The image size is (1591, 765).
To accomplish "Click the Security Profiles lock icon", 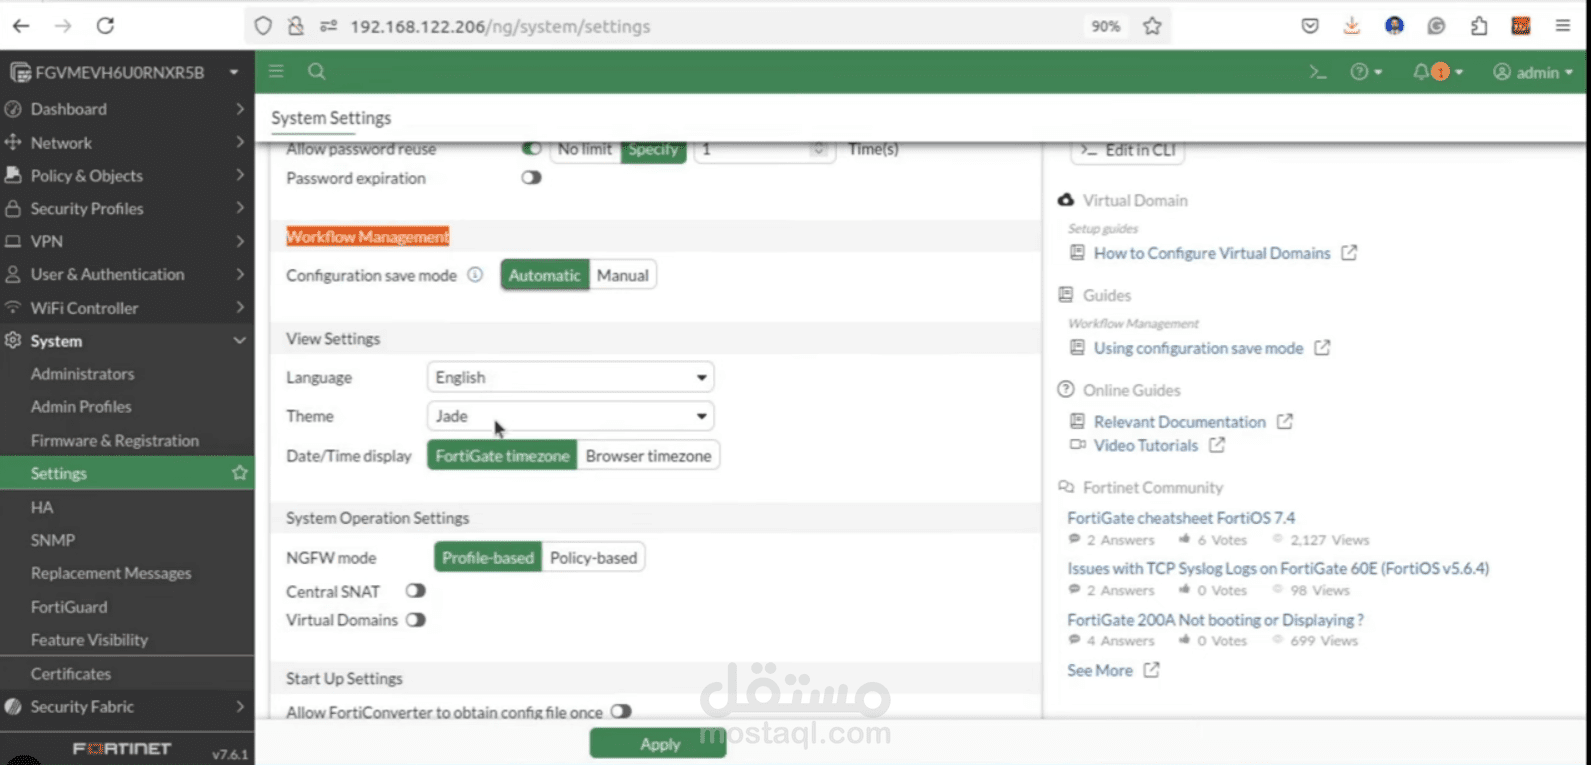I will click(13, 208).
